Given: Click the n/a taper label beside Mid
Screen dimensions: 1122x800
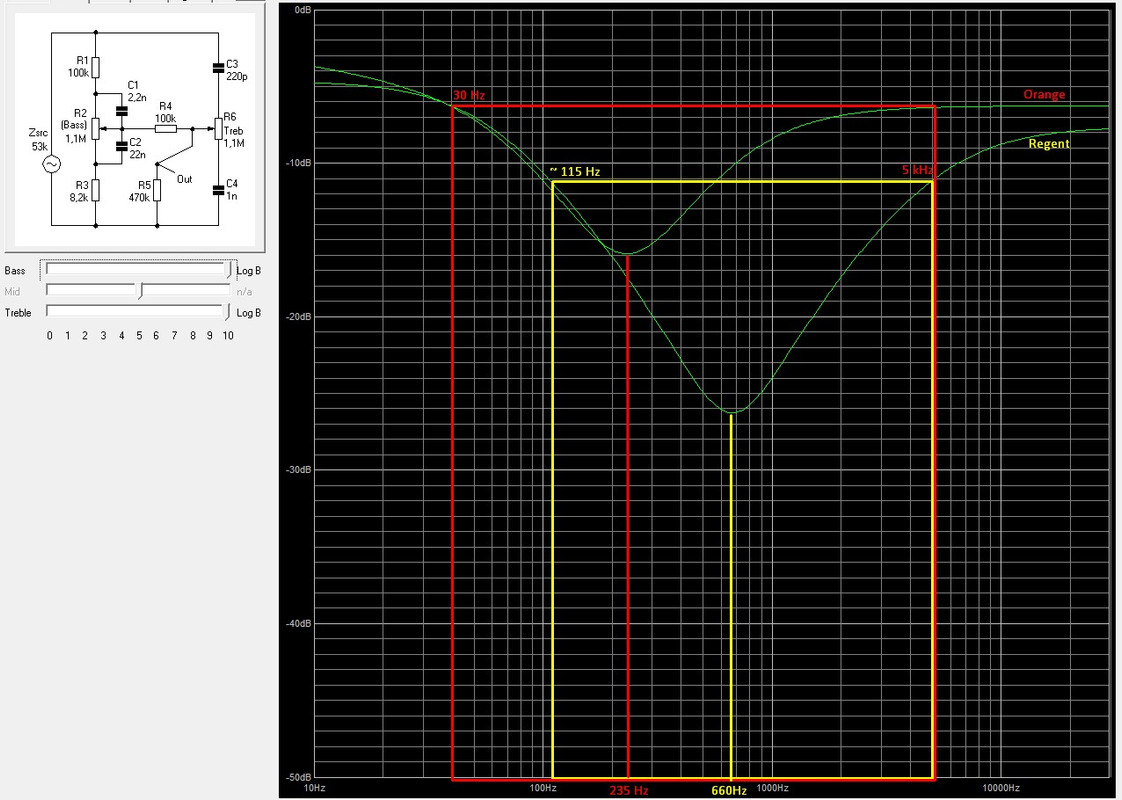Looking at the screenshot, I should [244, 292].
